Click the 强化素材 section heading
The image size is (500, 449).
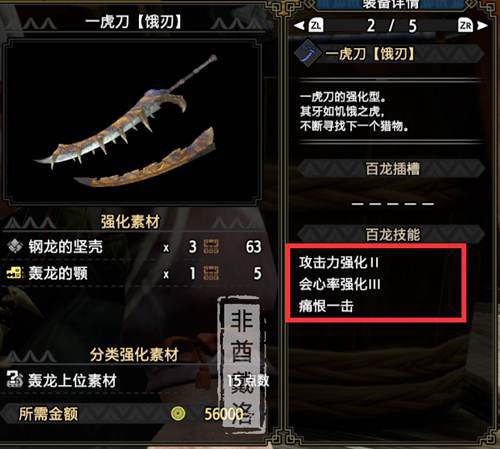pos(130,222)
